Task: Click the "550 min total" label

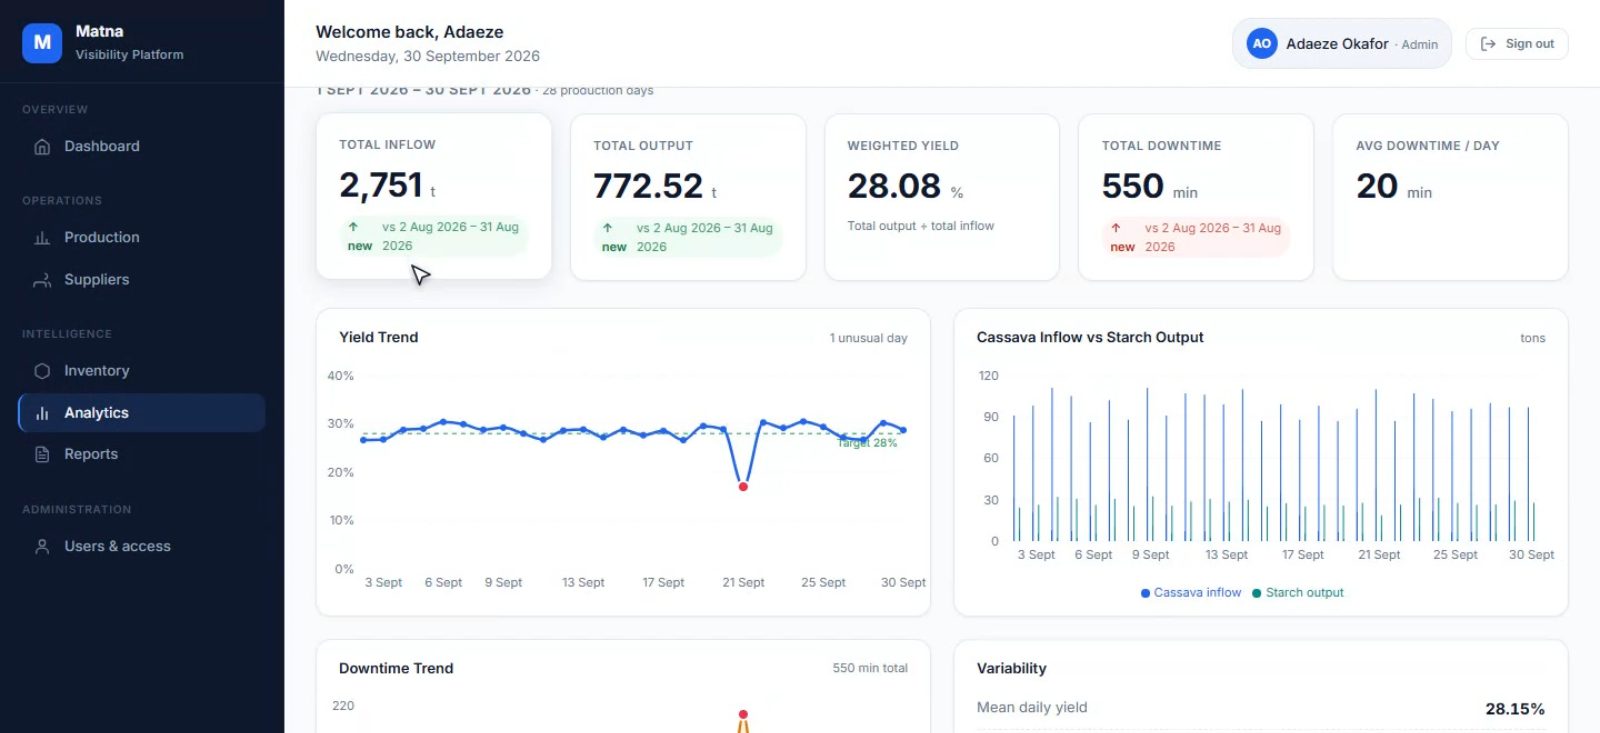Action: pos(870,668)
